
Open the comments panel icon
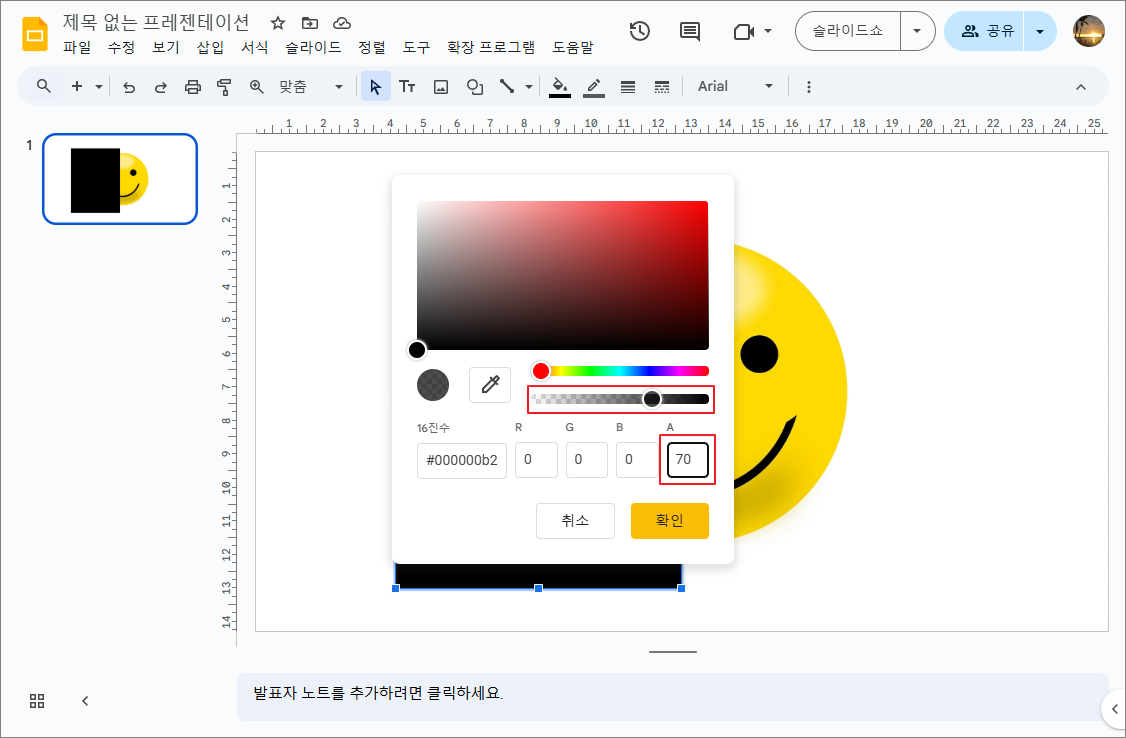[x=689, y=31]
